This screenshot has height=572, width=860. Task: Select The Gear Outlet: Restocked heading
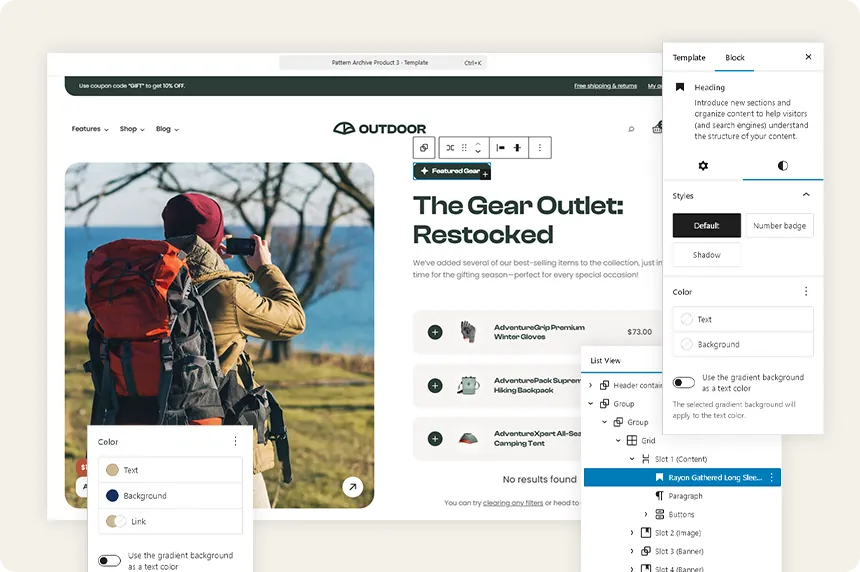coord(518,220)
